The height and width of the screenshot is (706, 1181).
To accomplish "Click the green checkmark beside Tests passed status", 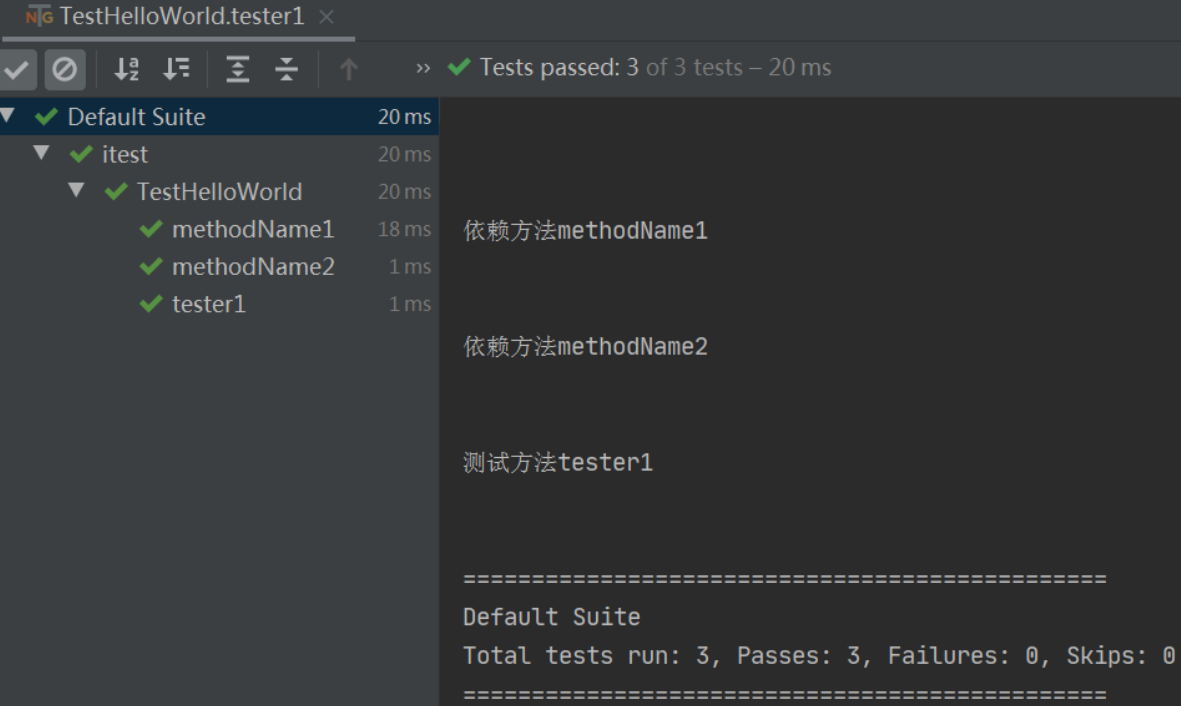I will pyautogui.click(x=458, y=68).
